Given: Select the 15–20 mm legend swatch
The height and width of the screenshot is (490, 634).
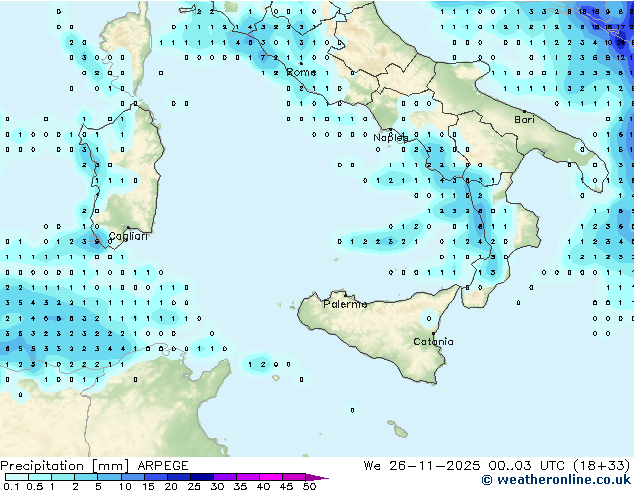Looking at the screenshot, I should click(155, 477).
